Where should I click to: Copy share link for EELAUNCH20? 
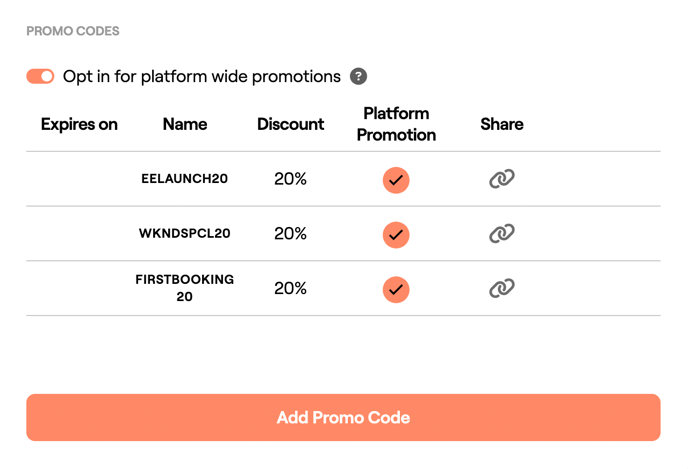click(x=501, y=179)
